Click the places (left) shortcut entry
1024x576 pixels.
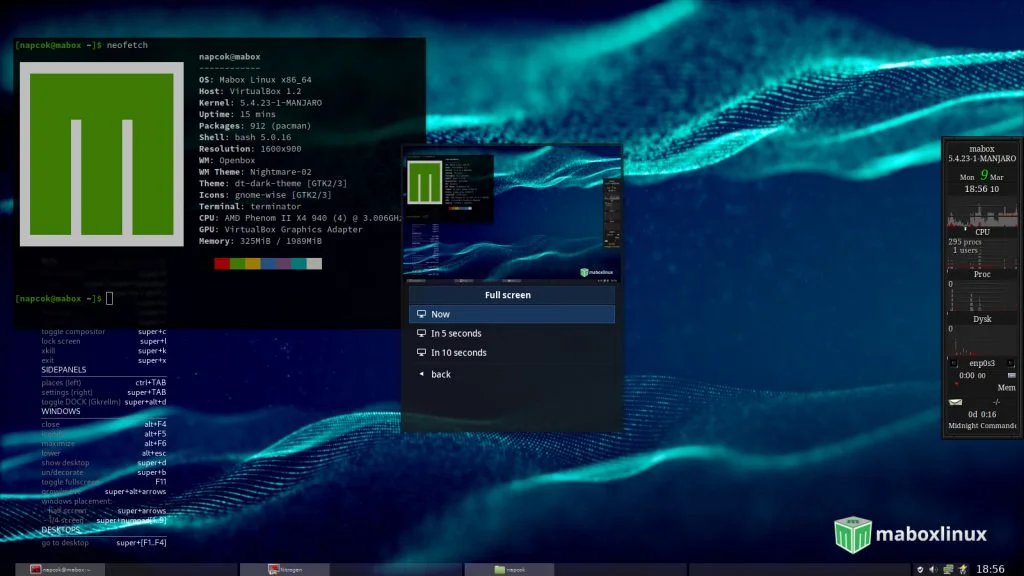[104, 383]
